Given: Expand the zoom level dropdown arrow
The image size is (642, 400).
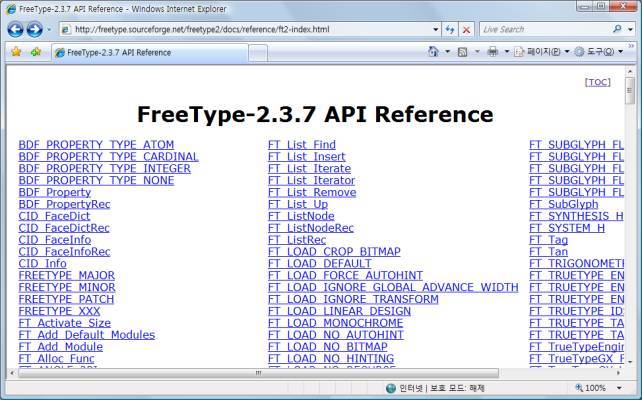Looking at the screenshot, I should pos(619,388).
